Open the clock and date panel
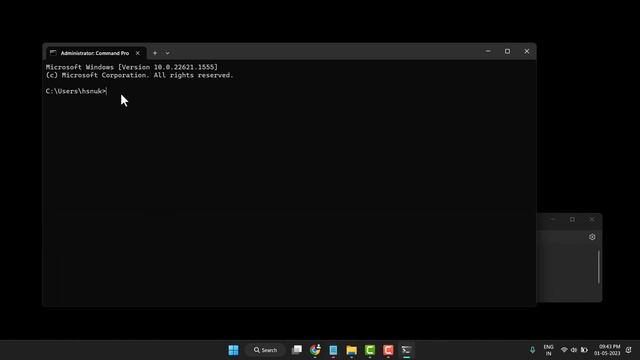Screen dimensions: 640x360 point(607,350)
